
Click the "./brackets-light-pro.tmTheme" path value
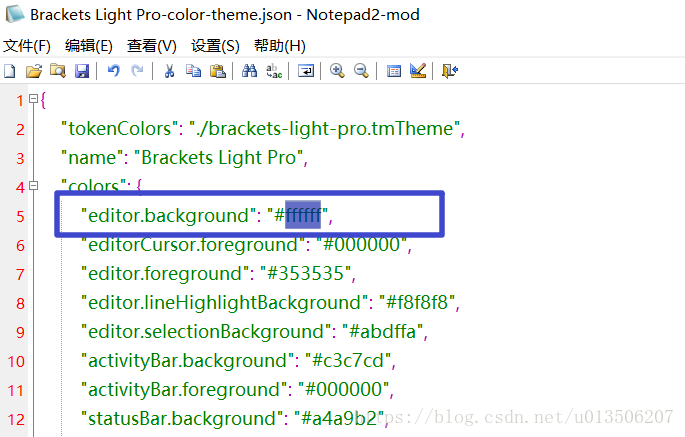[x=324, y=128]
